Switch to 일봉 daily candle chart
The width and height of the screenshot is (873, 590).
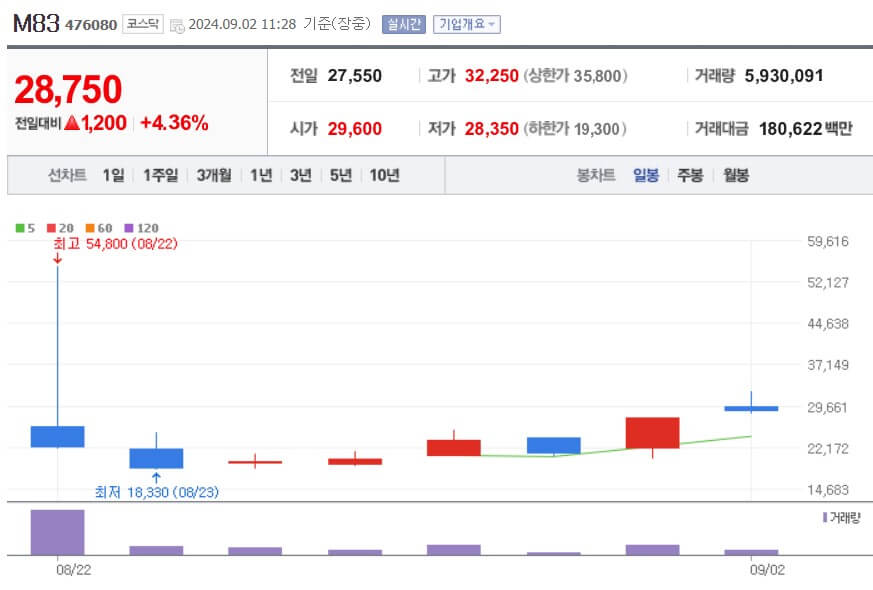click(x=646, y=175)
